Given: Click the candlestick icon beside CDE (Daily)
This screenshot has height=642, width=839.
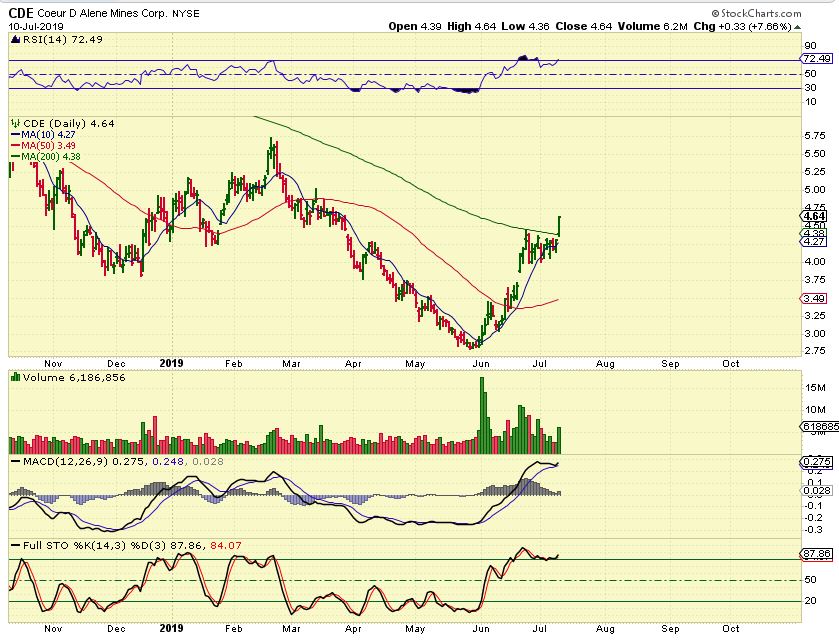Looking at the screenshot, I should [x=16, y=123].
